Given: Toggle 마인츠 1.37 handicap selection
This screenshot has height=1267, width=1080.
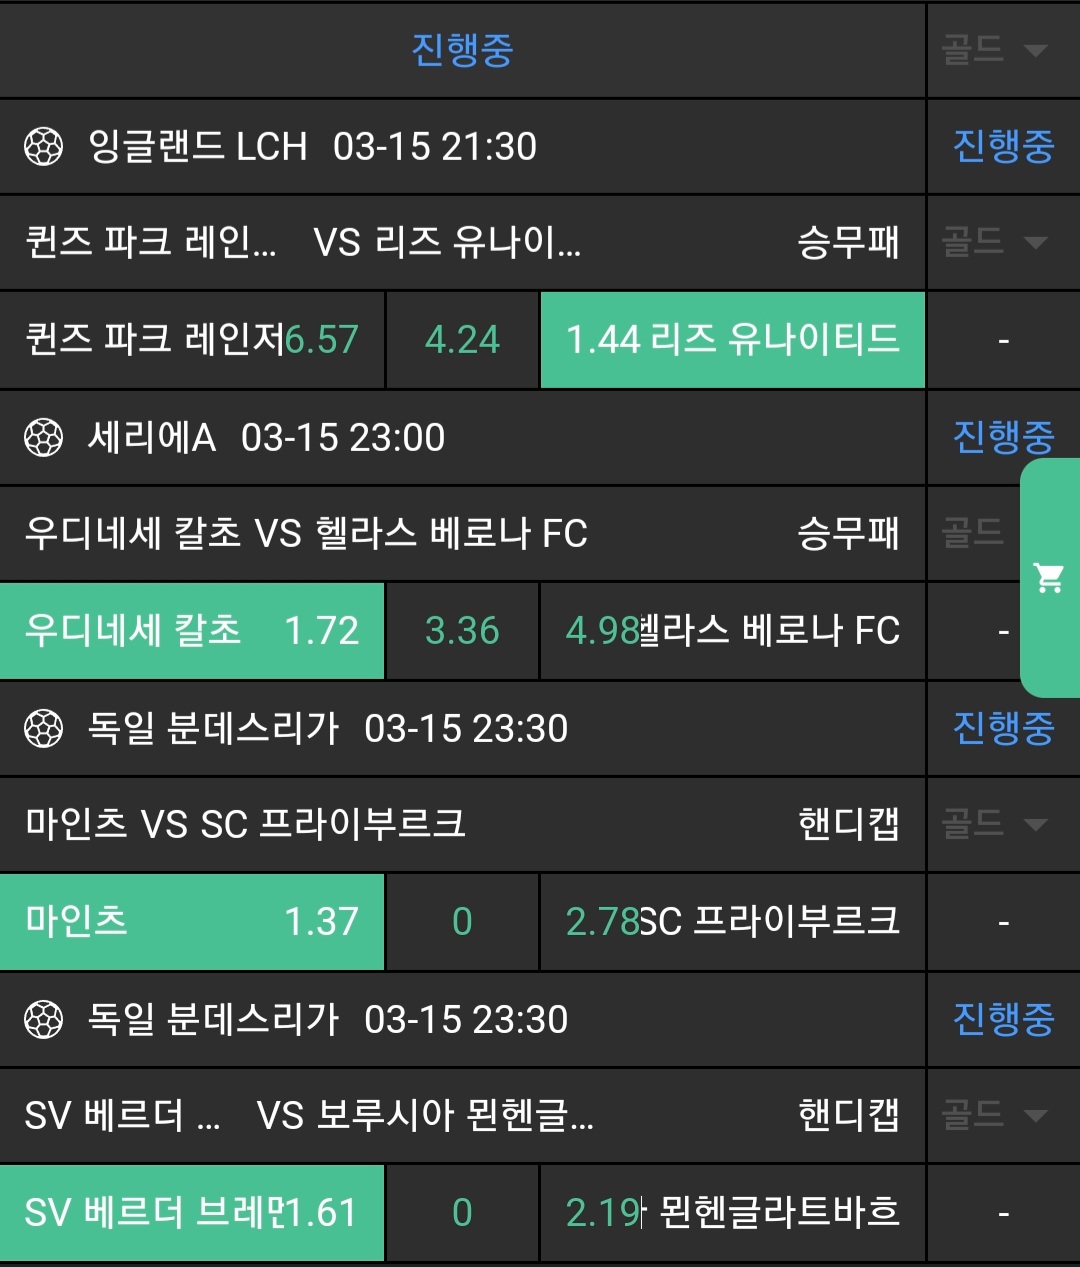Looking at the screenshot, I should click(x=192, y=922).
